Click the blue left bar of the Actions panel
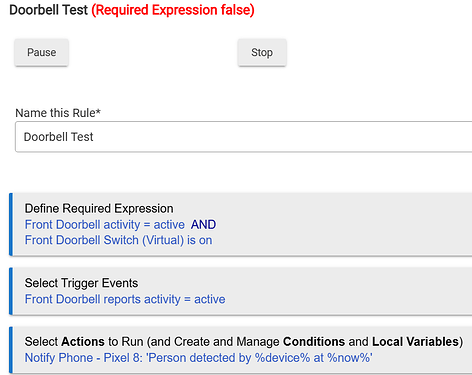The image size is (472, 375). coord(11,350)
